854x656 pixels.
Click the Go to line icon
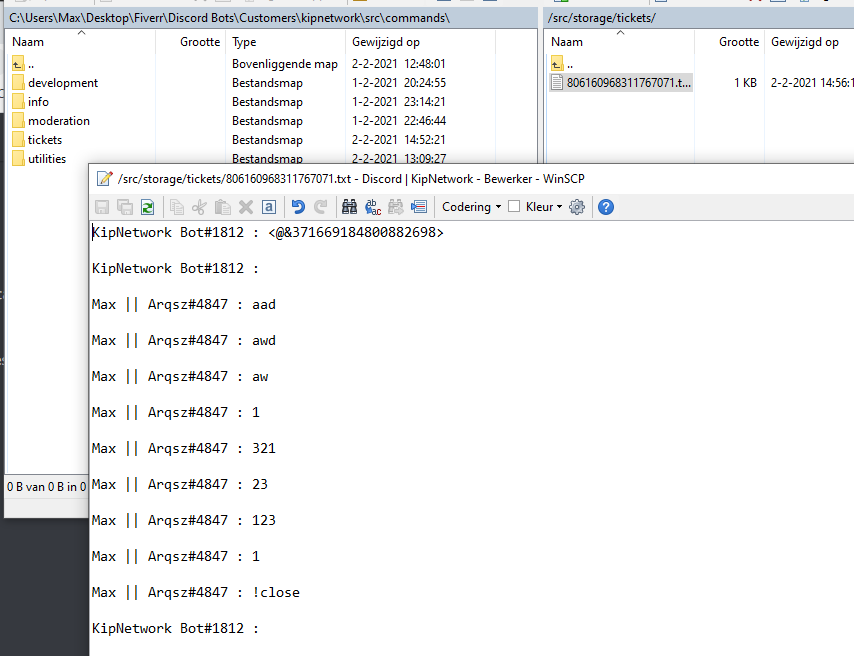coord(418,207)
